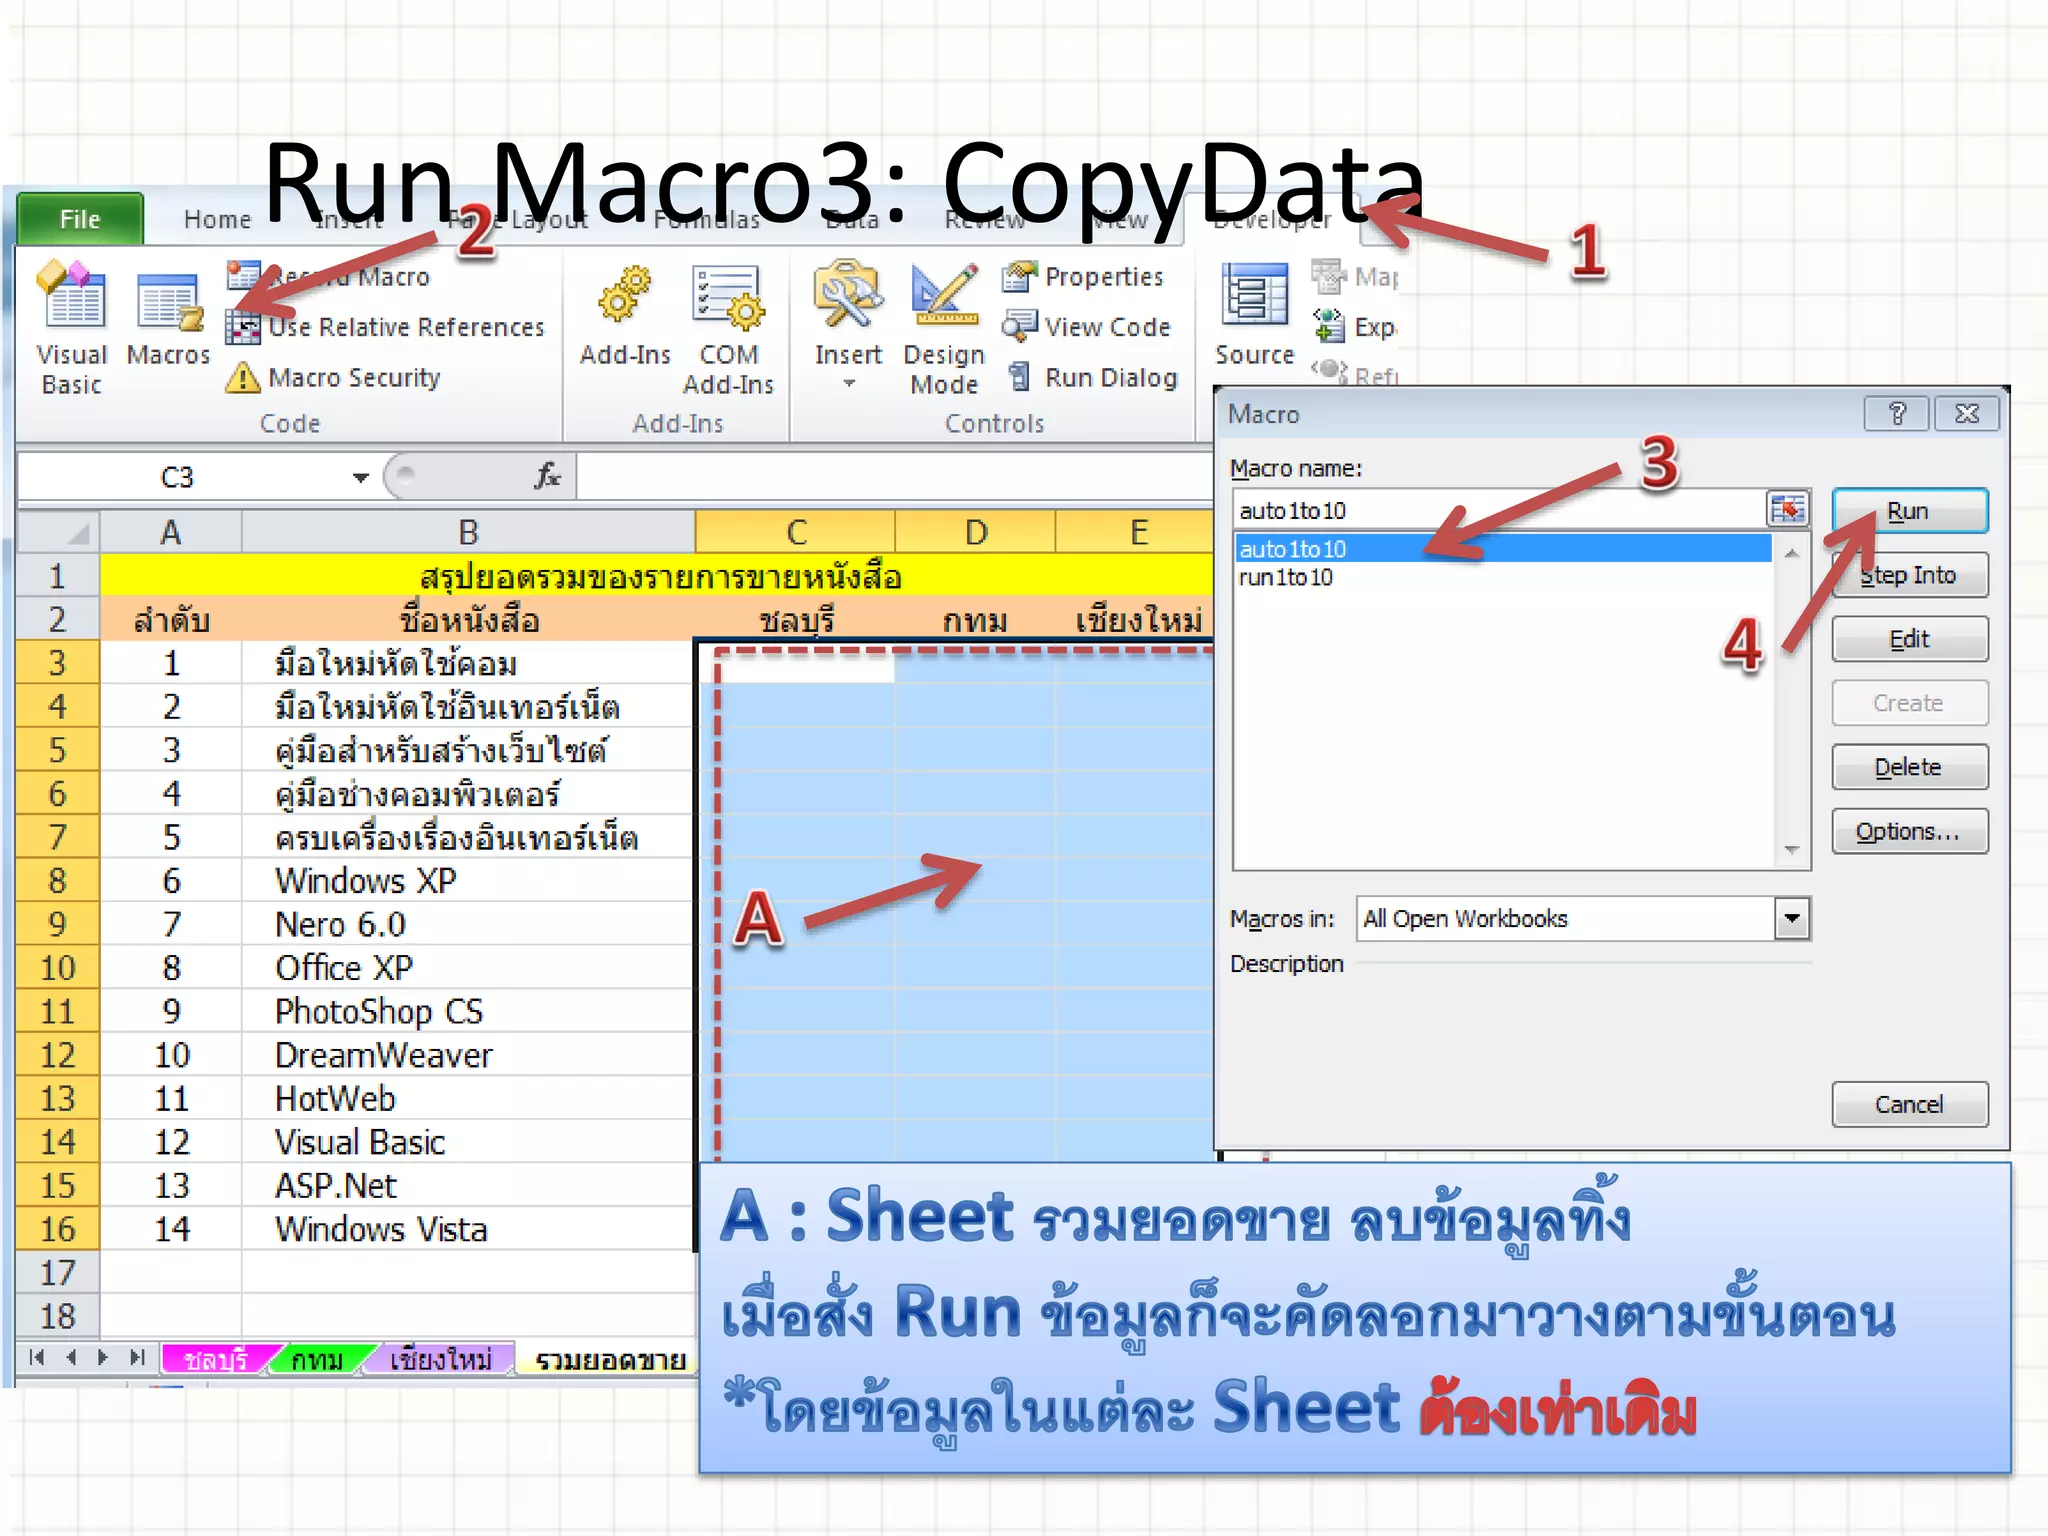
Task: Click Run Dialog icon
Action: click(x=1019, y=377)
